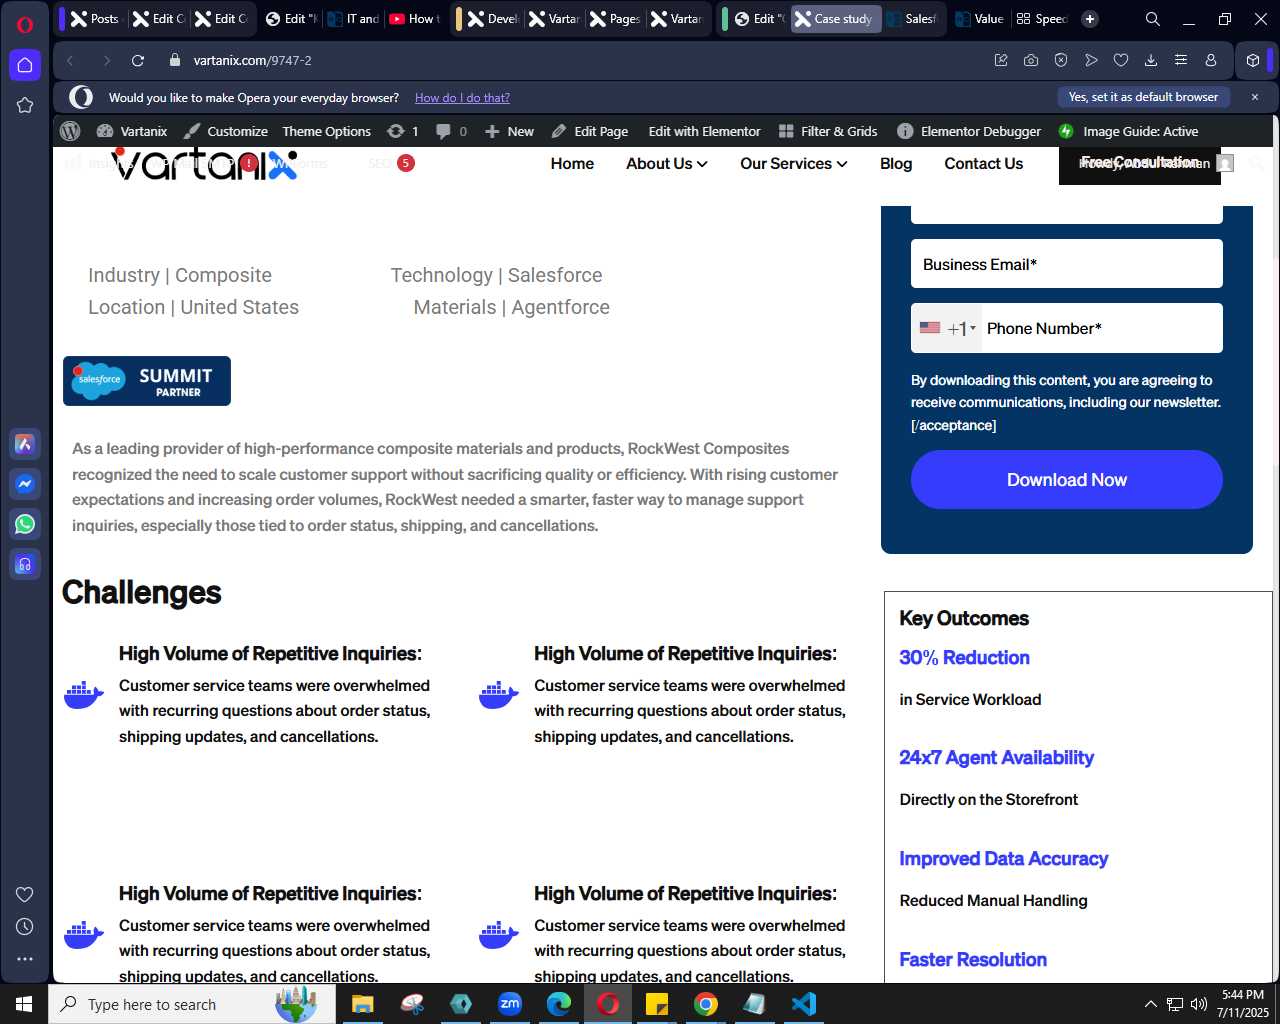Open WhatsApp in the sidebar

click(x=25, y=524)
